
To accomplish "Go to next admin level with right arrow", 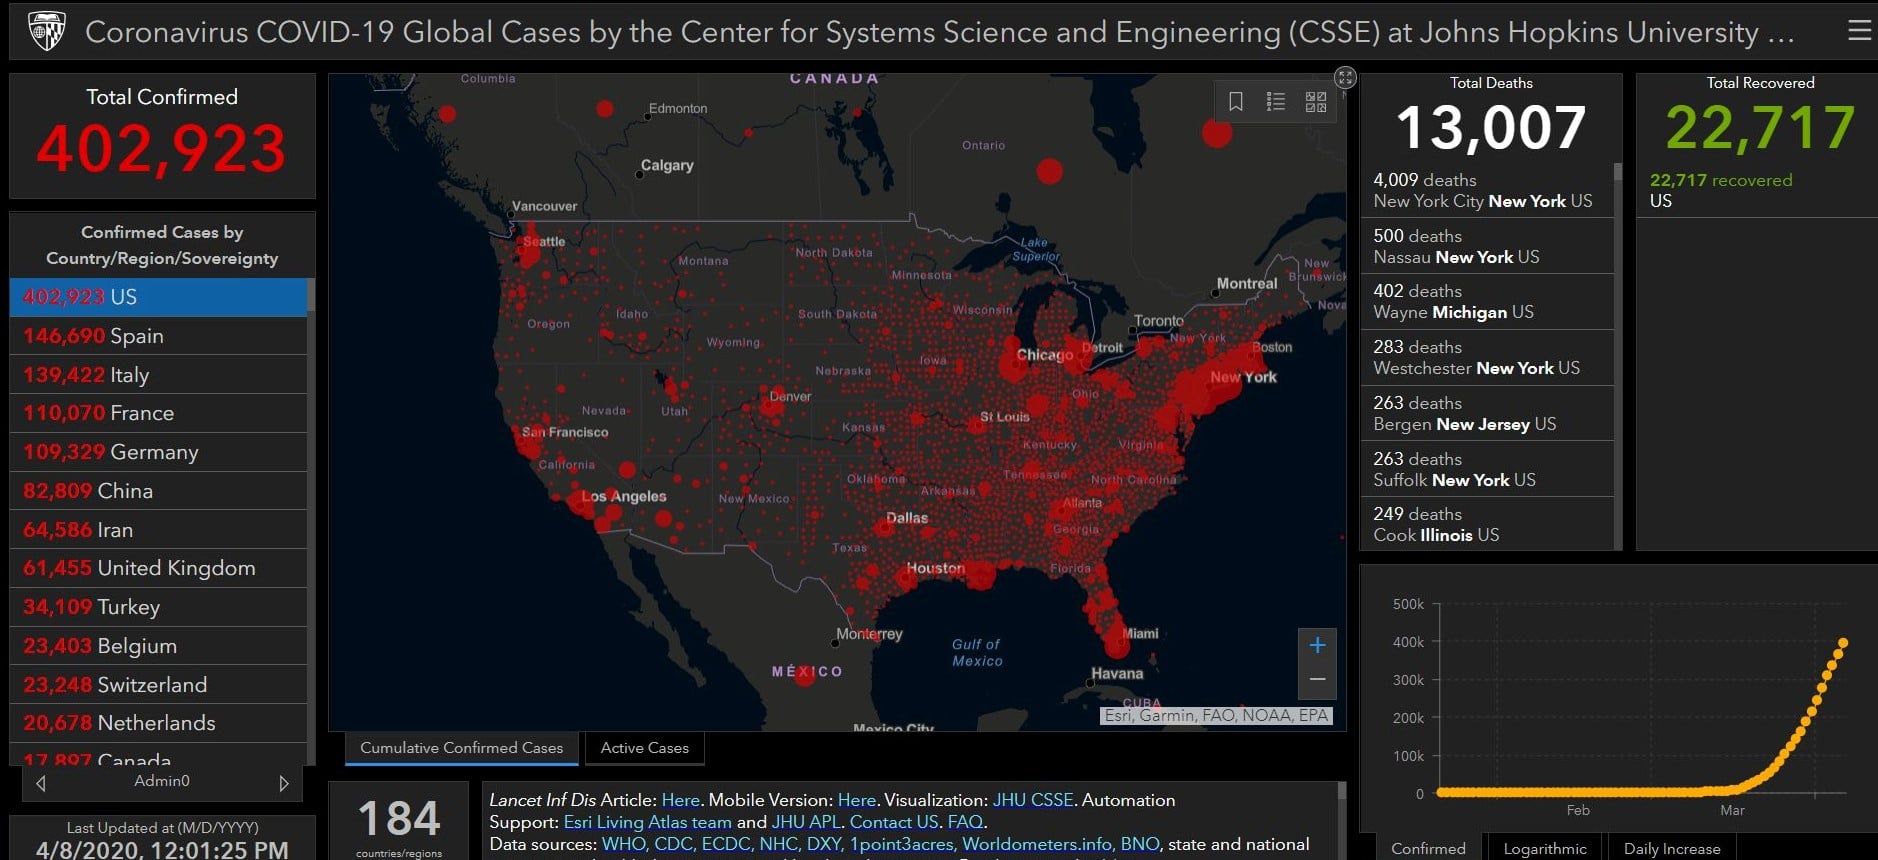I will coord(284,783).
